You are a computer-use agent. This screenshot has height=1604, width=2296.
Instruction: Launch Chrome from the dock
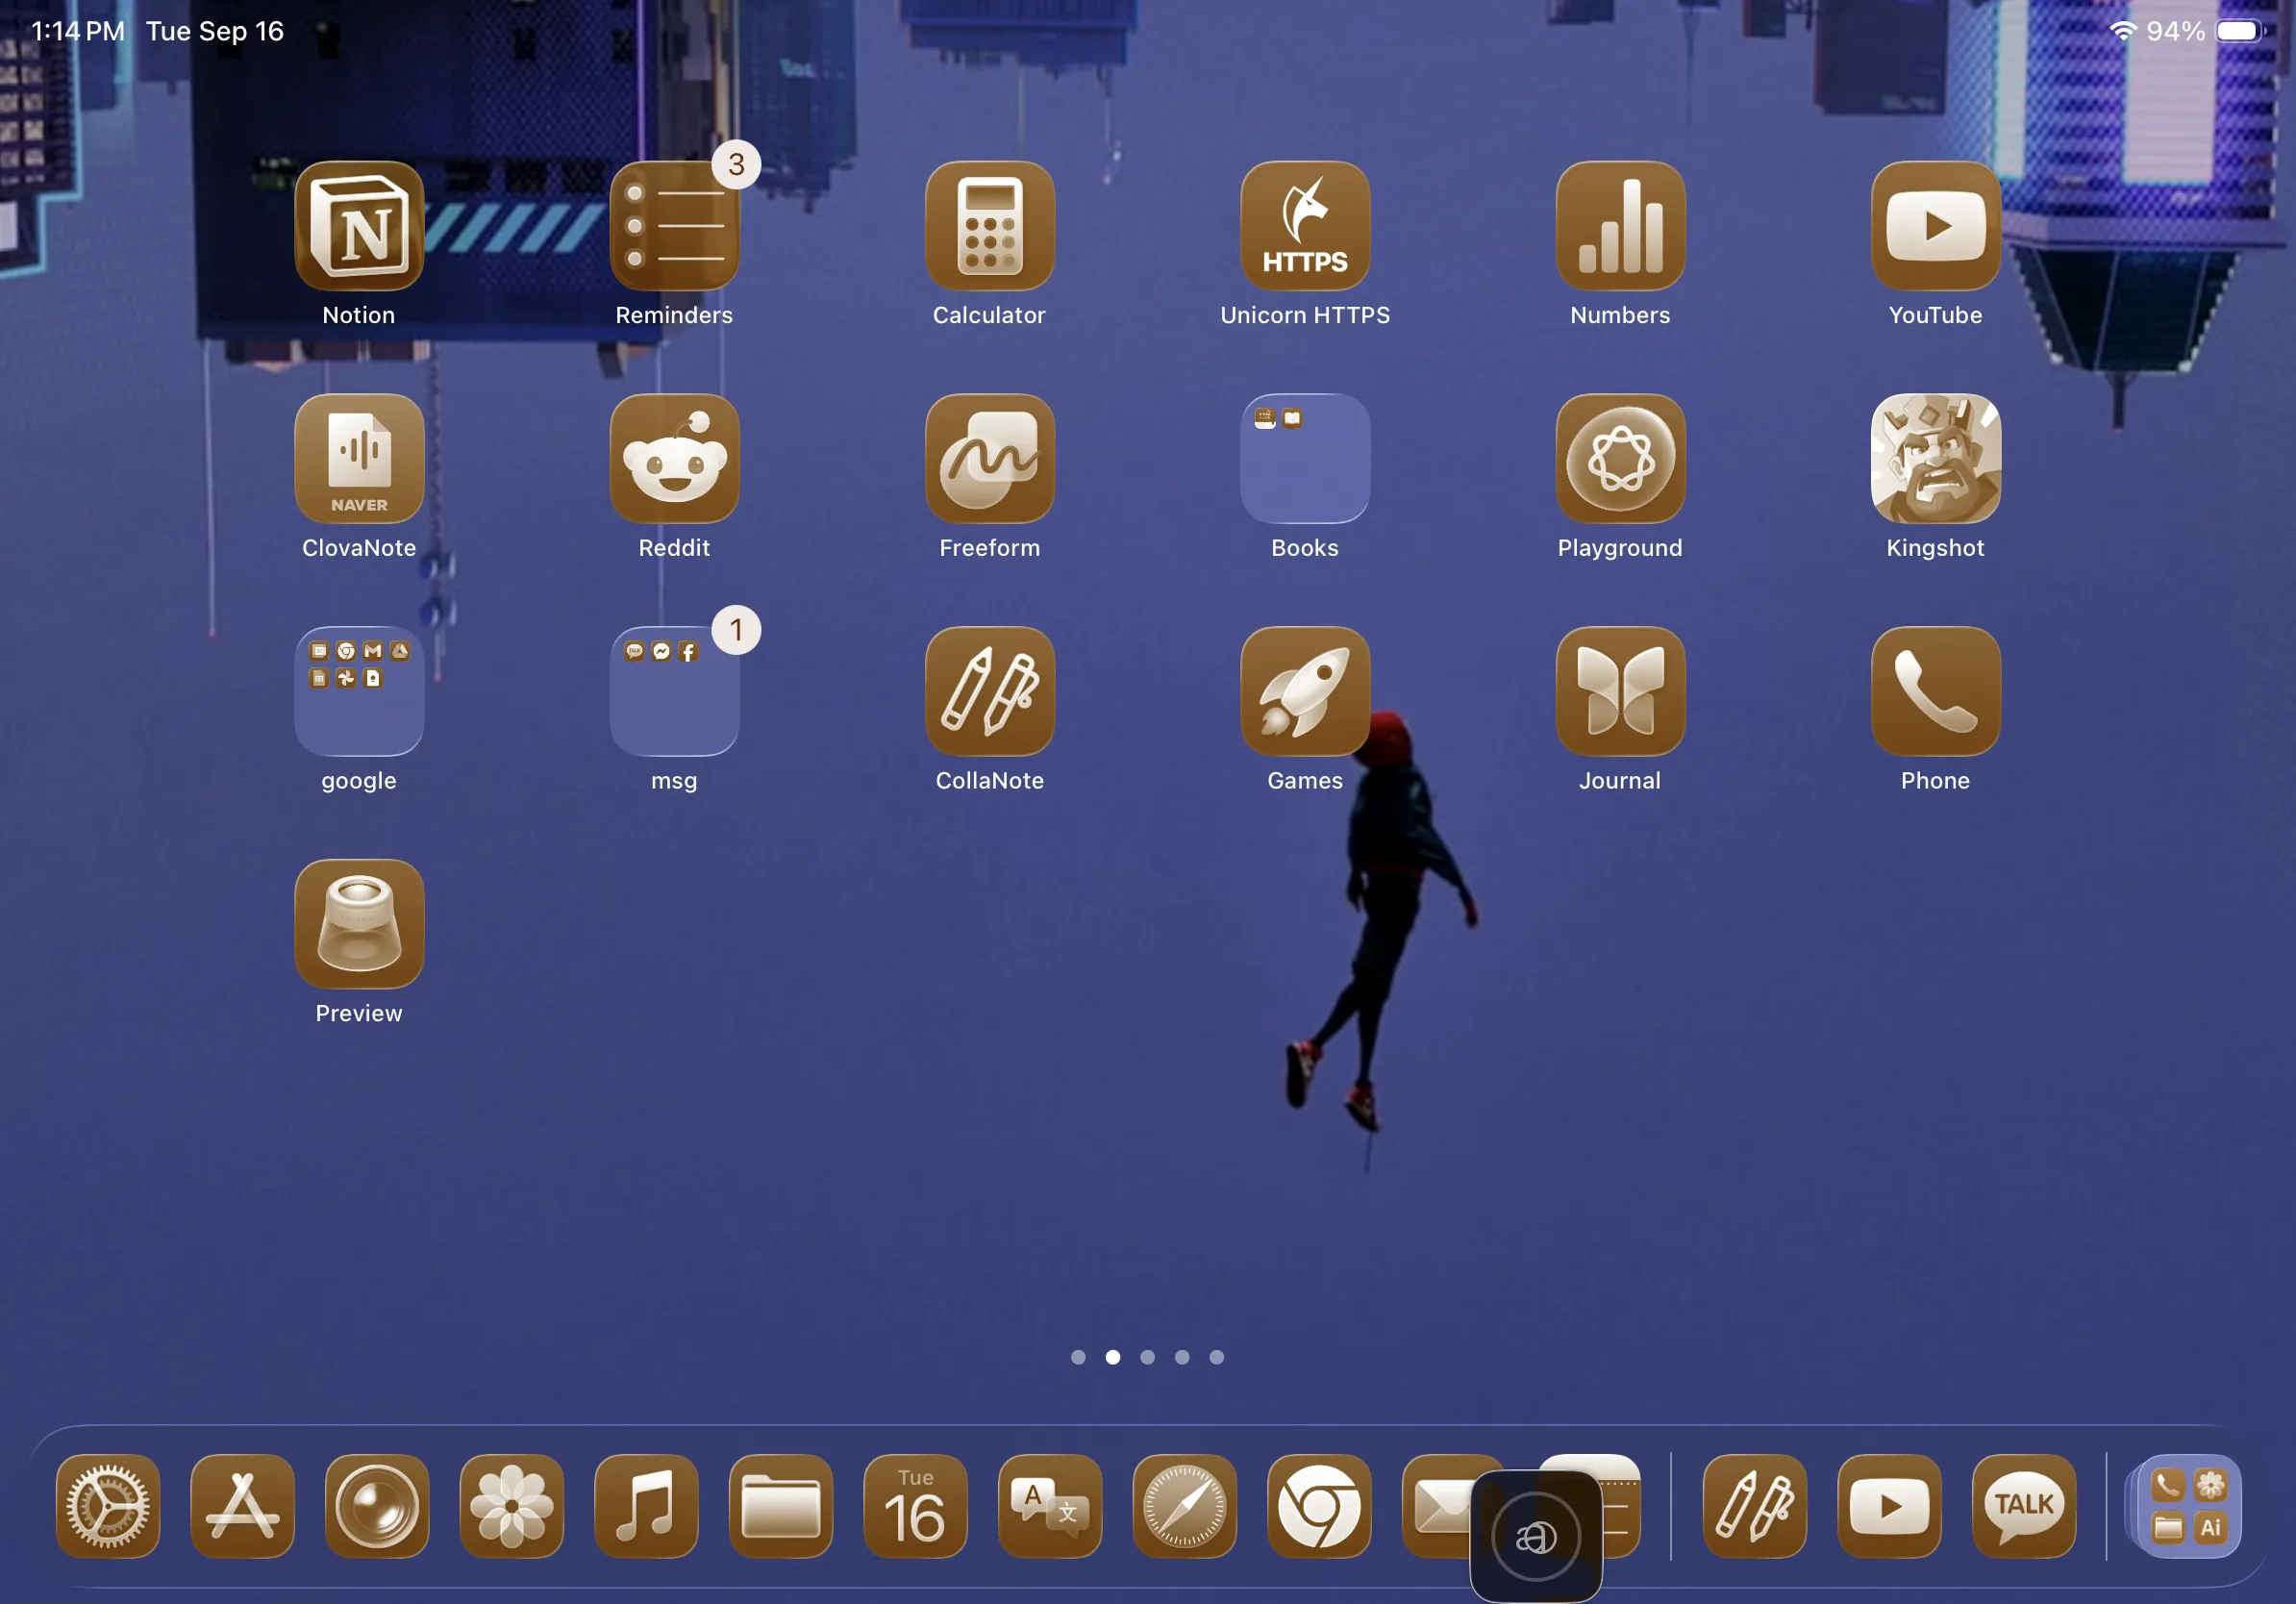[x=1319, y=1506]
